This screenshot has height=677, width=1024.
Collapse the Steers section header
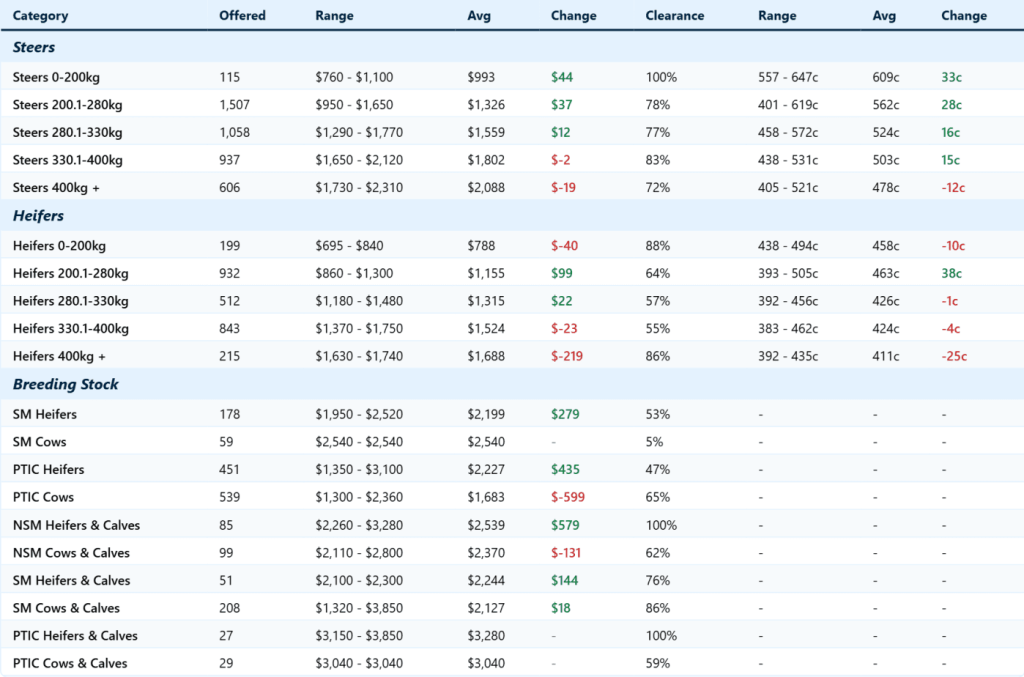pyautogui.click(x=32, y=47)
